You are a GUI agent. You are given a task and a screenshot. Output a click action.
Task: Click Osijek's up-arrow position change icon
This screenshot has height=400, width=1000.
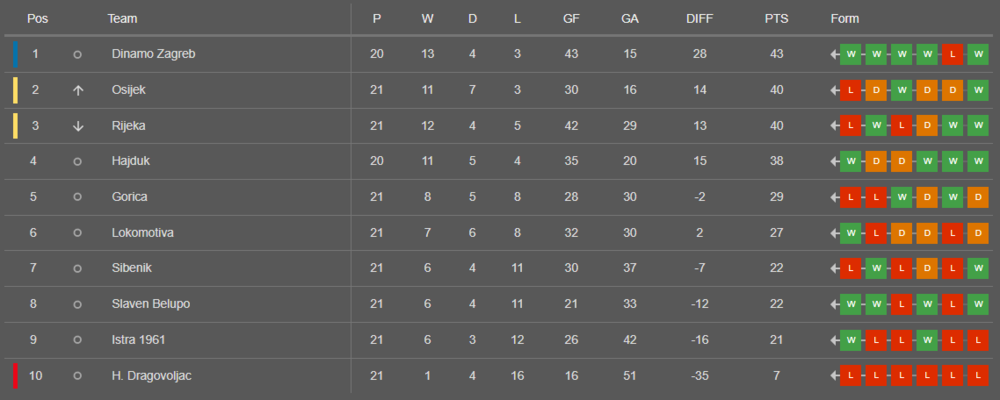coord(78,90)
